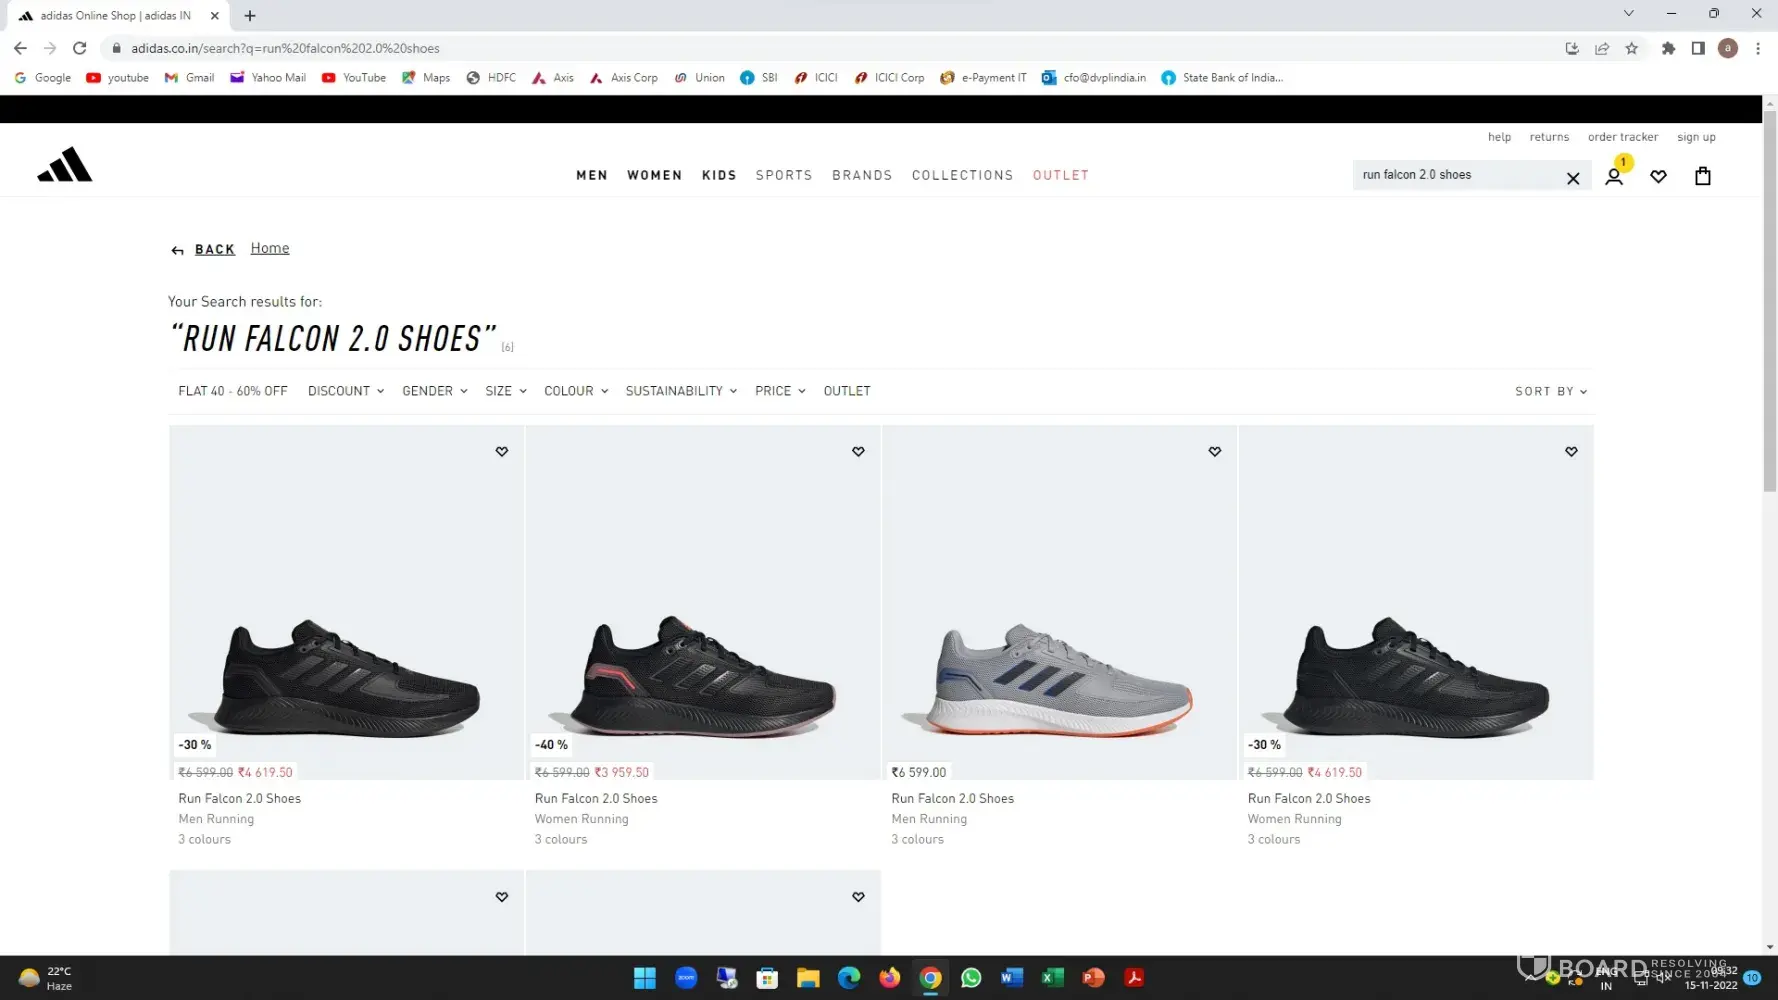Bookmark this page with star icon
Viewport: 1778px width, 1000px height.
tap(1632, 48)
